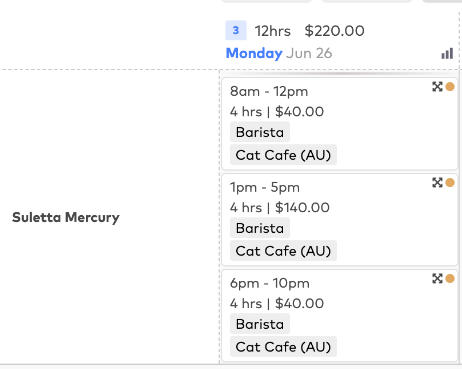The image size is (462, 369).
Task: Click the $220.00 daily total cost
Action: (334, 31)
